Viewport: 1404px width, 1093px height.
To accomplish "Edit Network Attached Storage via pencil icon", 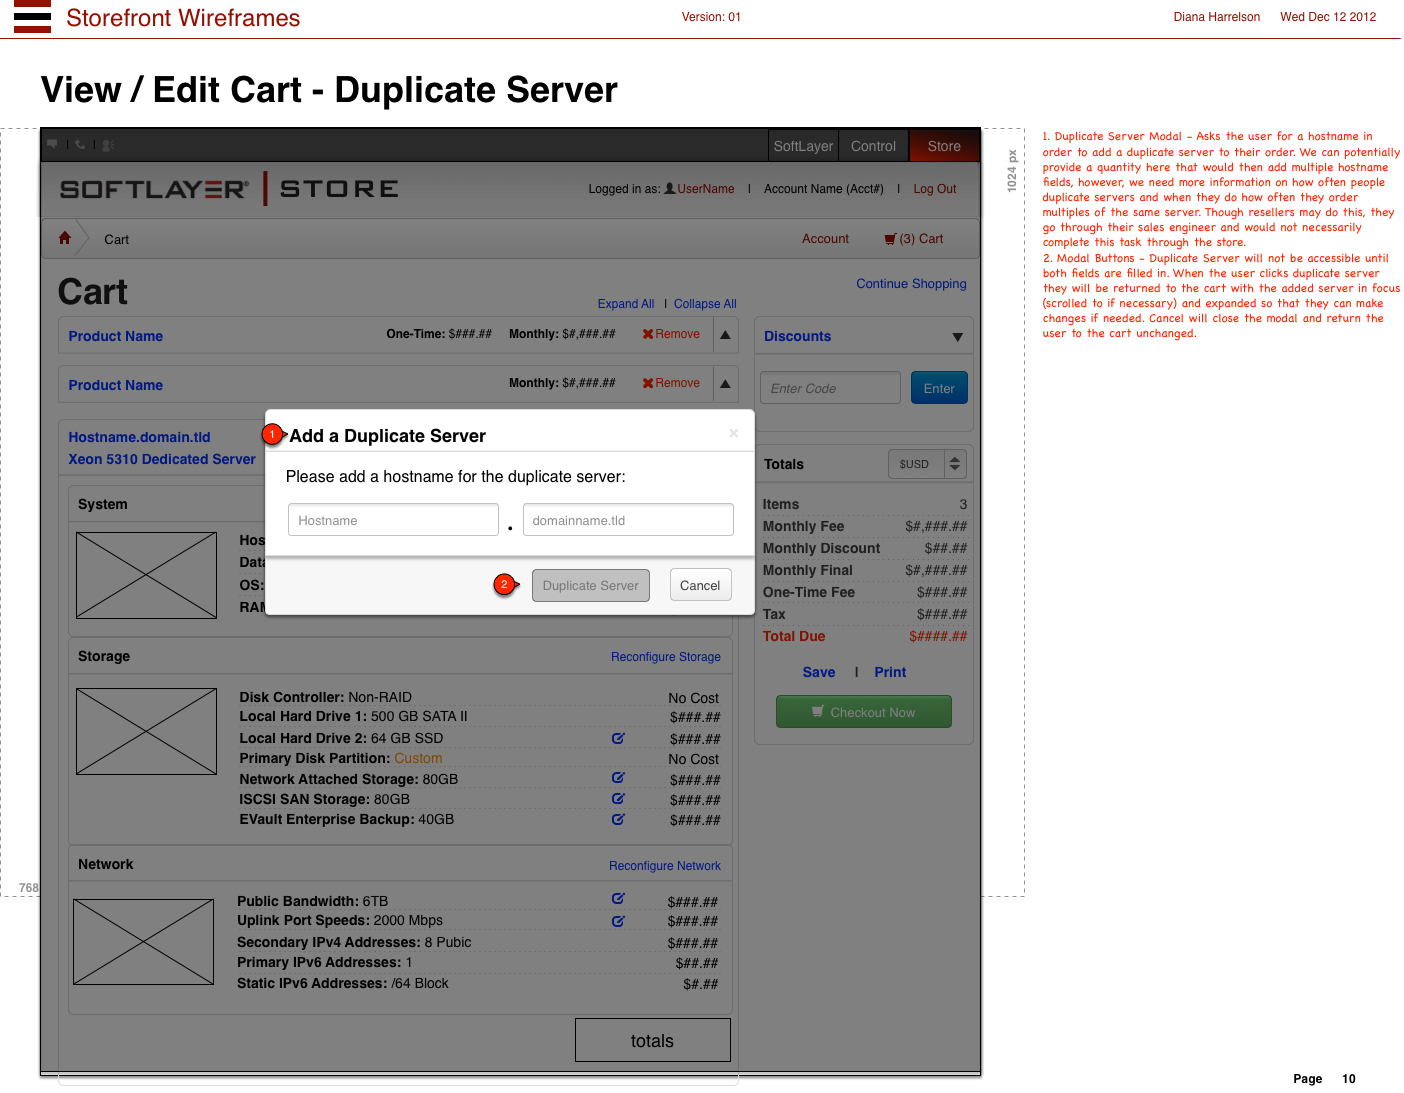I will (x=618, y=777).
